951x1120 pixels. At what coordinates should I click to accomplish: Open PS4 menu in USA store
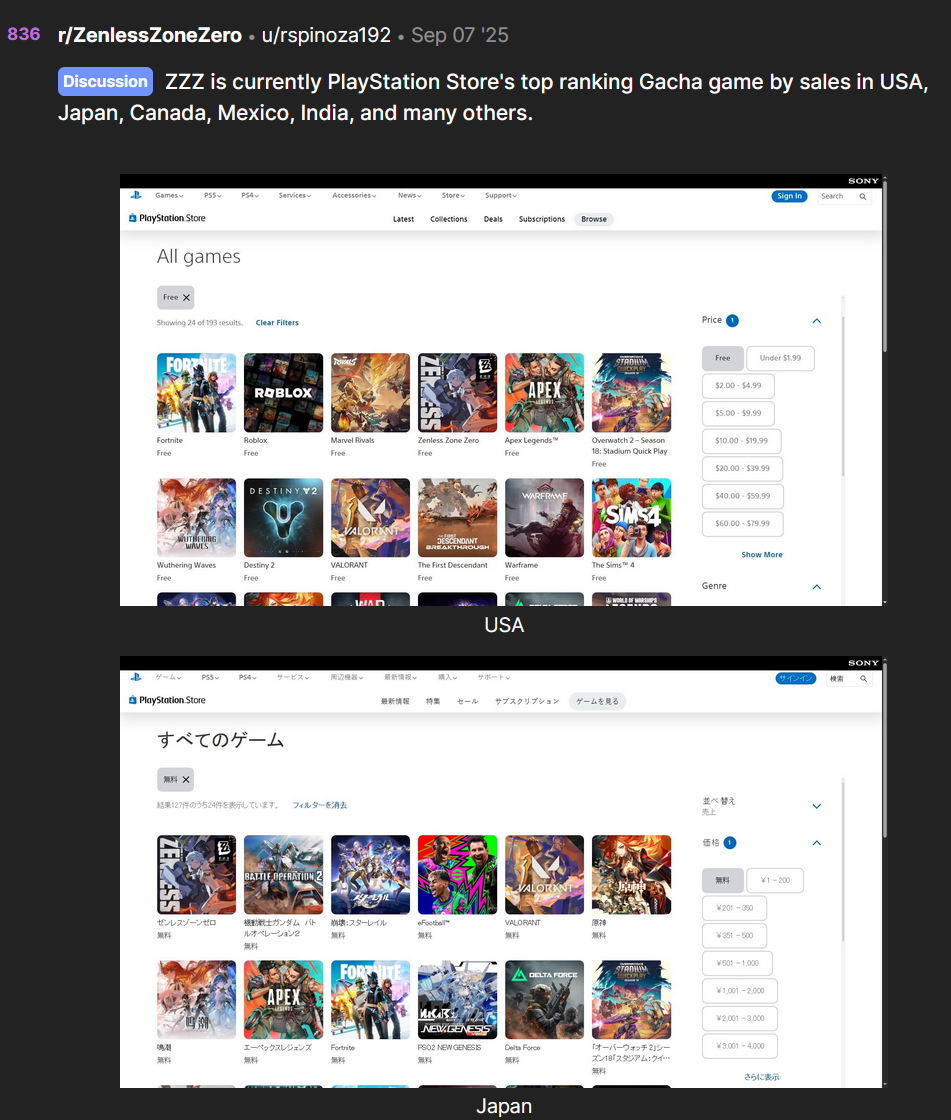tap(249, 195)
